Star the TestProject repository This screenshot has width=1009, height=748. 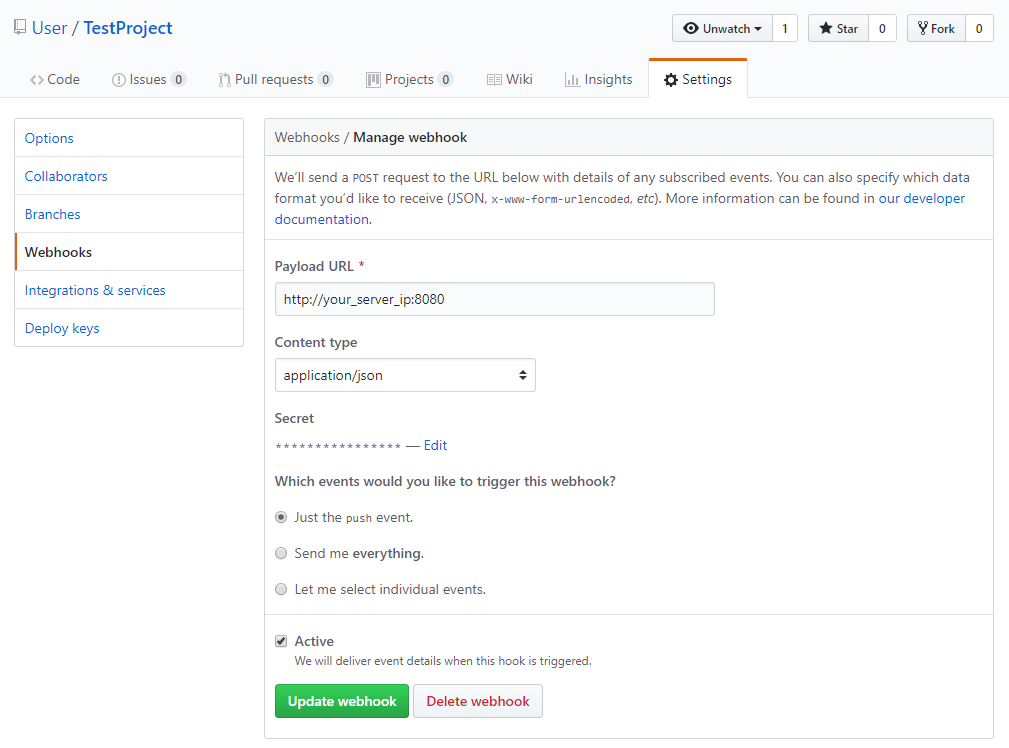pyautogui.click(x=838, y=29)
